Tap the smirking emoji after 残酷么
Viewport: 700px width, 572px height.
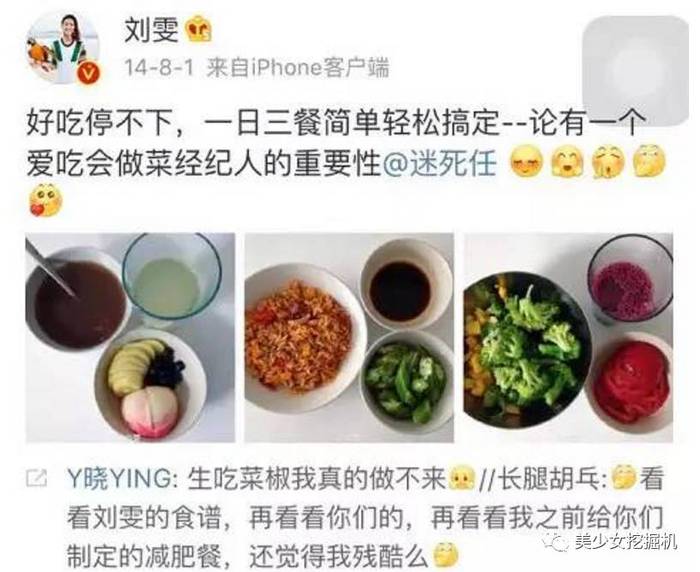[x=446, y=556]
